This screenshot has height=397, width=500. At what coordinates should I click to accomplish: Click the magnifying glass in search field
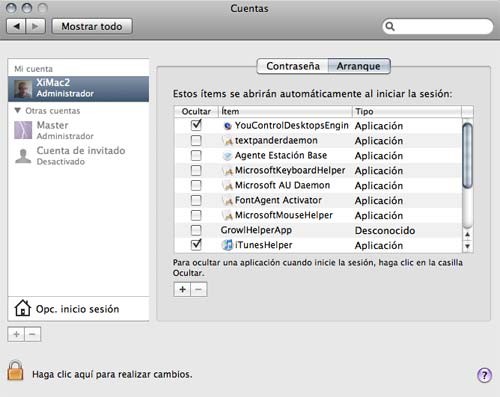(x=390, y=26)
